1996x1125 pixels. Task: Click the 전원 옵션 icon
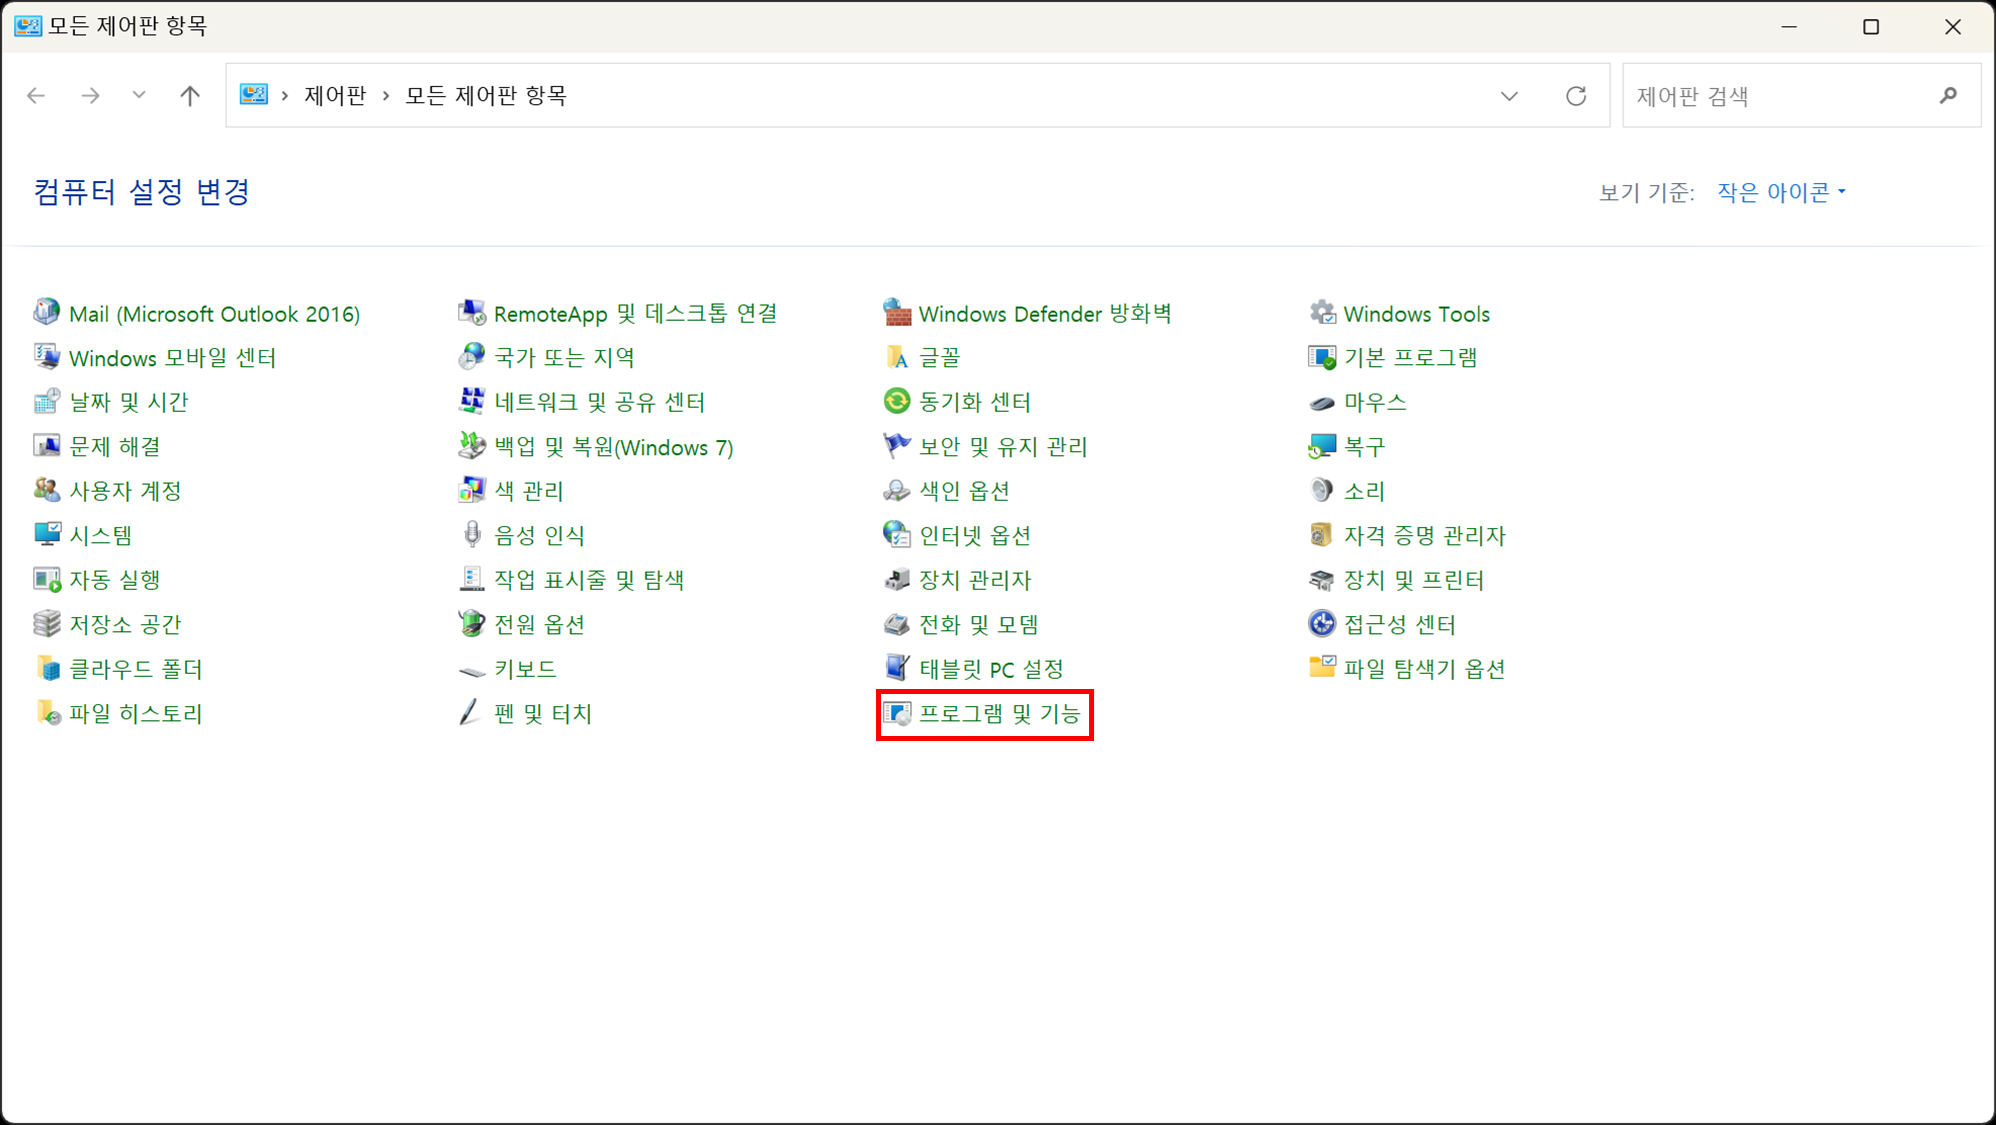(471, 624)
